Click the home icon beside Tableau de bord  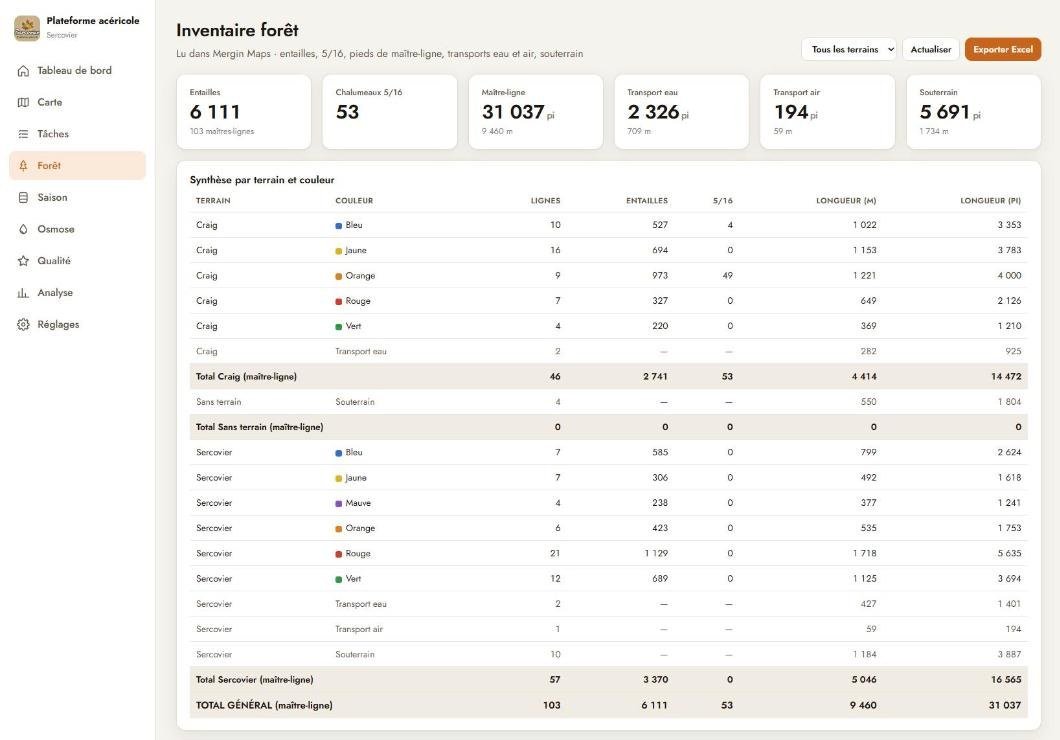(23, 71)
